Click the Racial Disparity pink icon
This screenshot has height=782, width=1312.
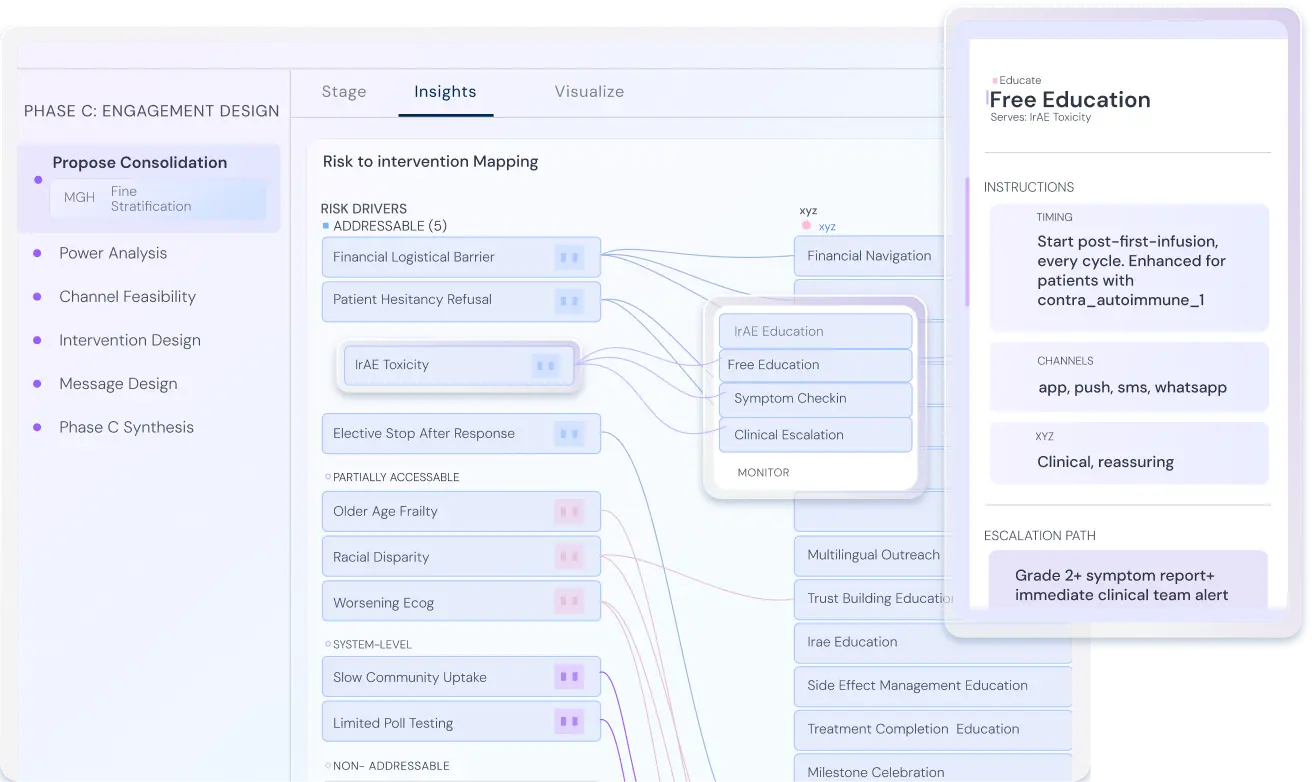coord(570,557)
